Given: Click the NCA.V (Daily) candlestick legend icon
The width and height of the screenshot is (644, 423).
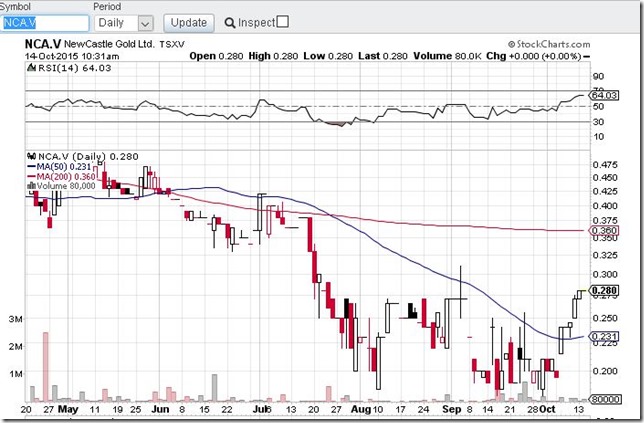Looking at the screenshot, I should coord(31,156).
